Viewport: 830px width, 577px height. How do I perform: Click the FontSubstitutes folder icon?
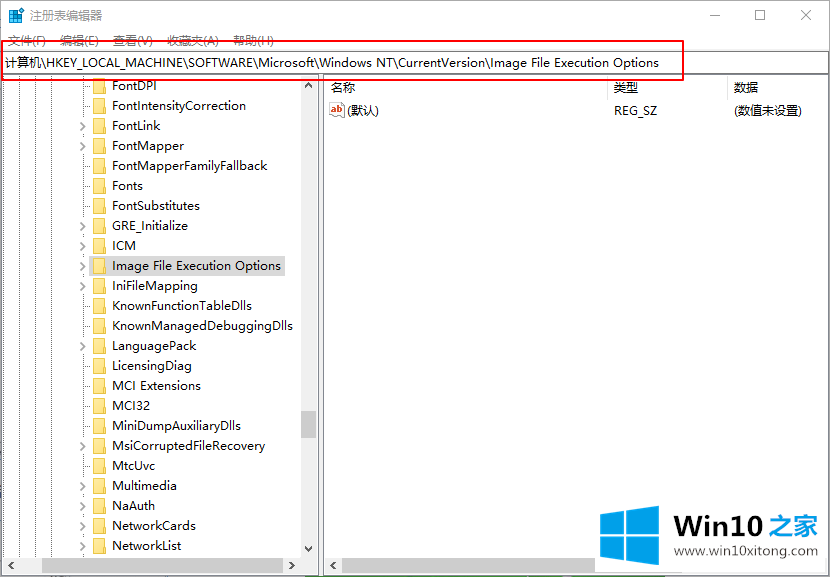click(x=99, y=206)
